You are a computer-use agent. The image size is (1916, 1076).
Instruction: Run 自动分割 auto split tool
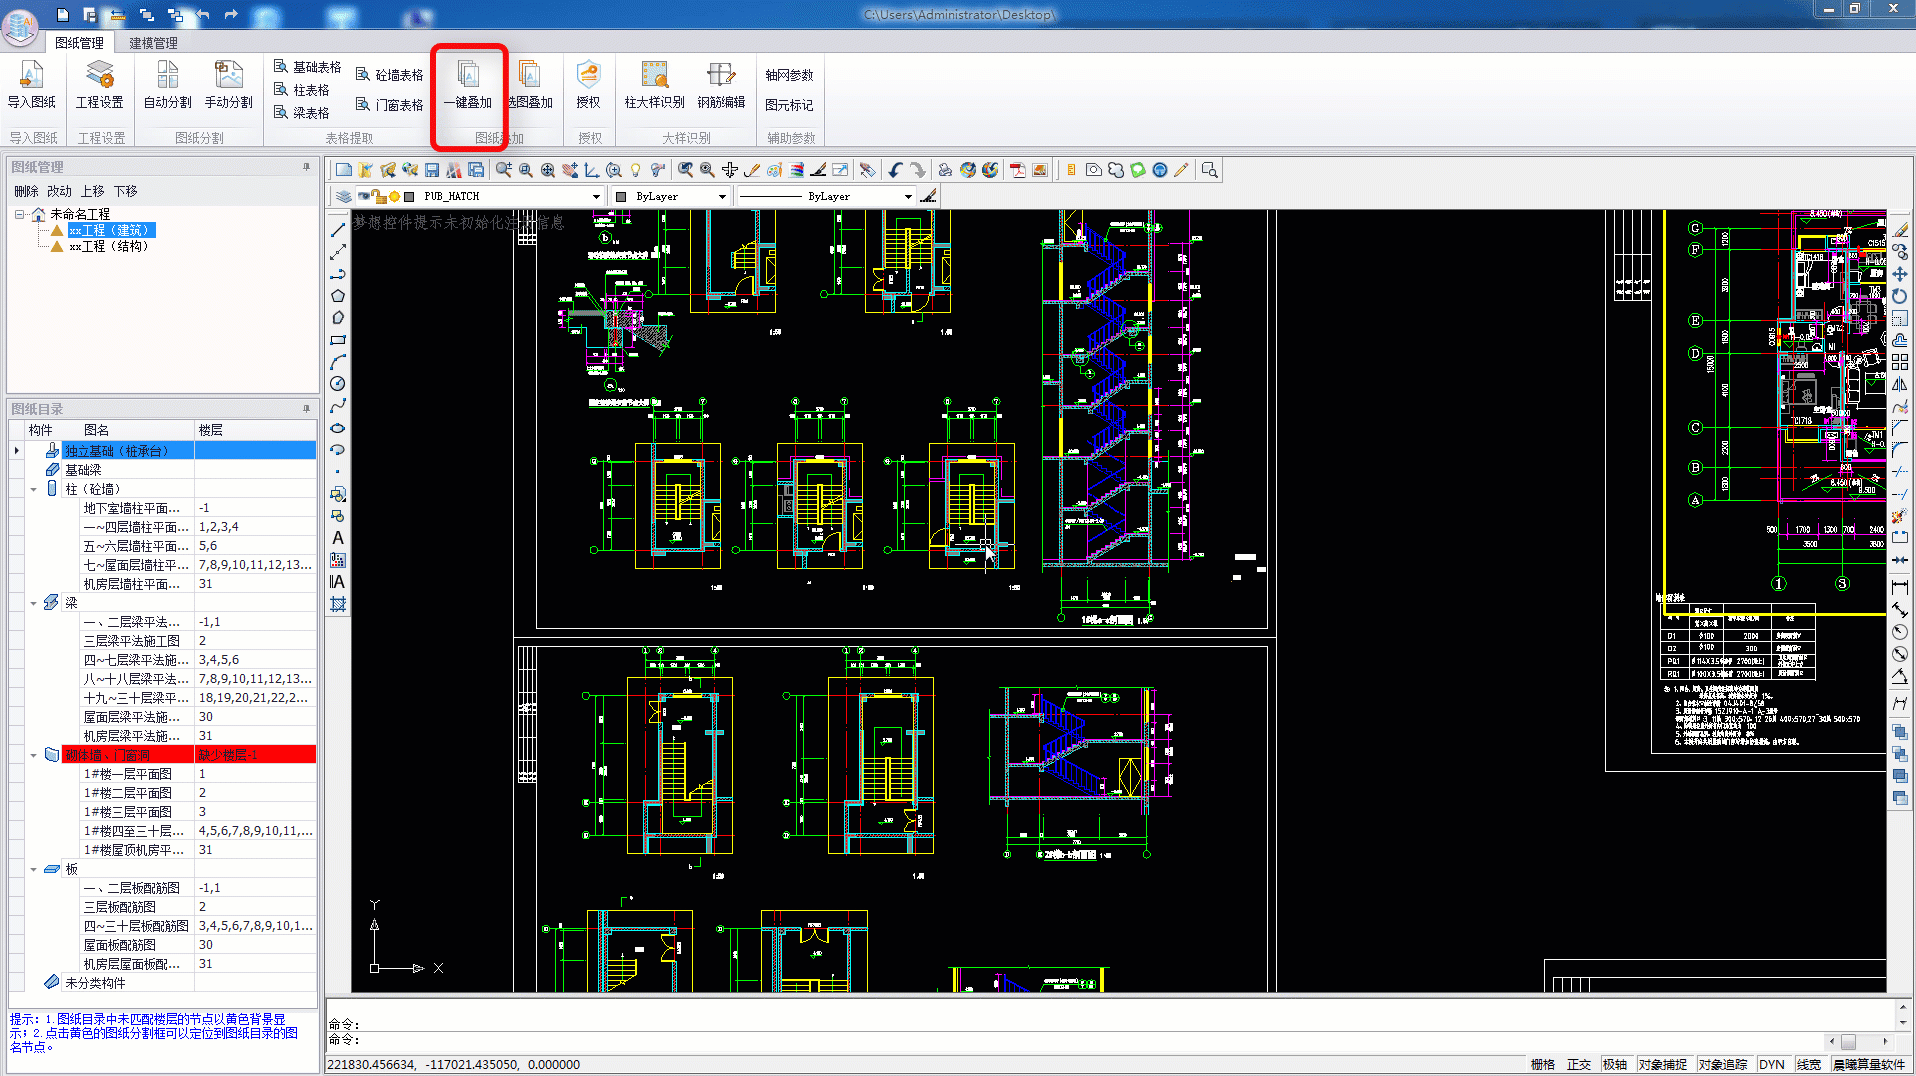[167, 84]
